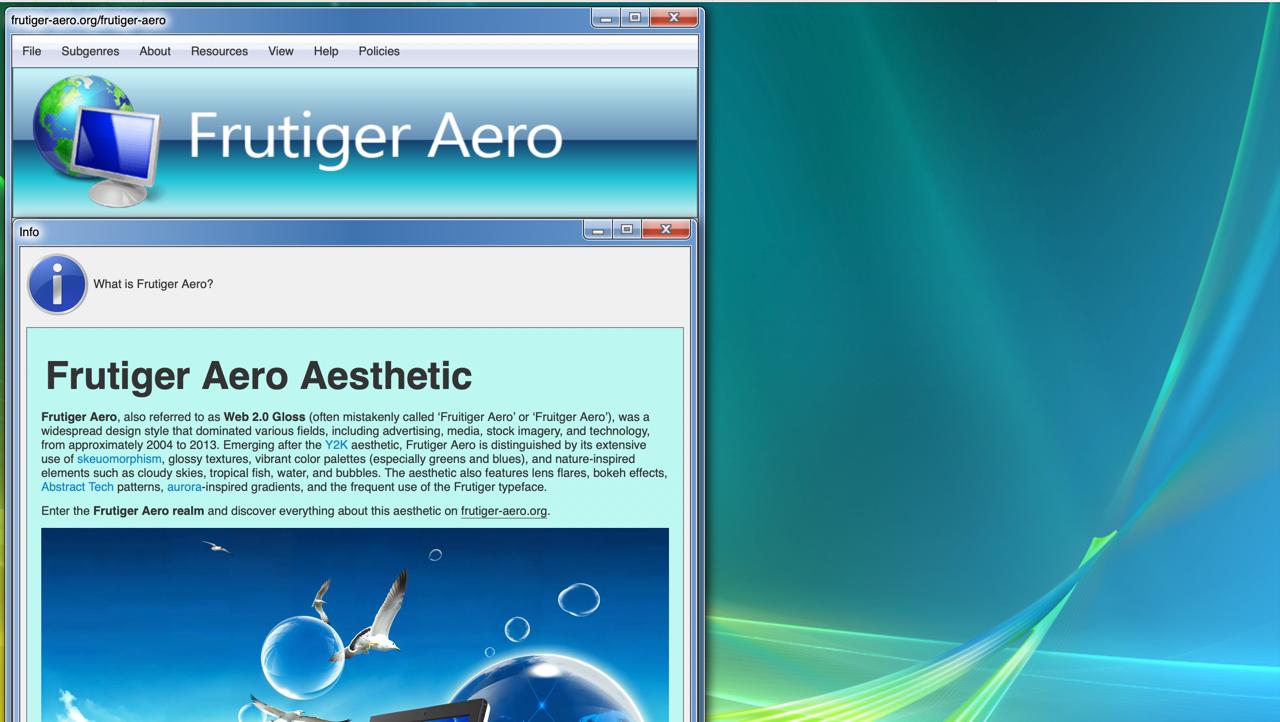
Task: Follow the aurora link
Action: click(x=184, y=487)
